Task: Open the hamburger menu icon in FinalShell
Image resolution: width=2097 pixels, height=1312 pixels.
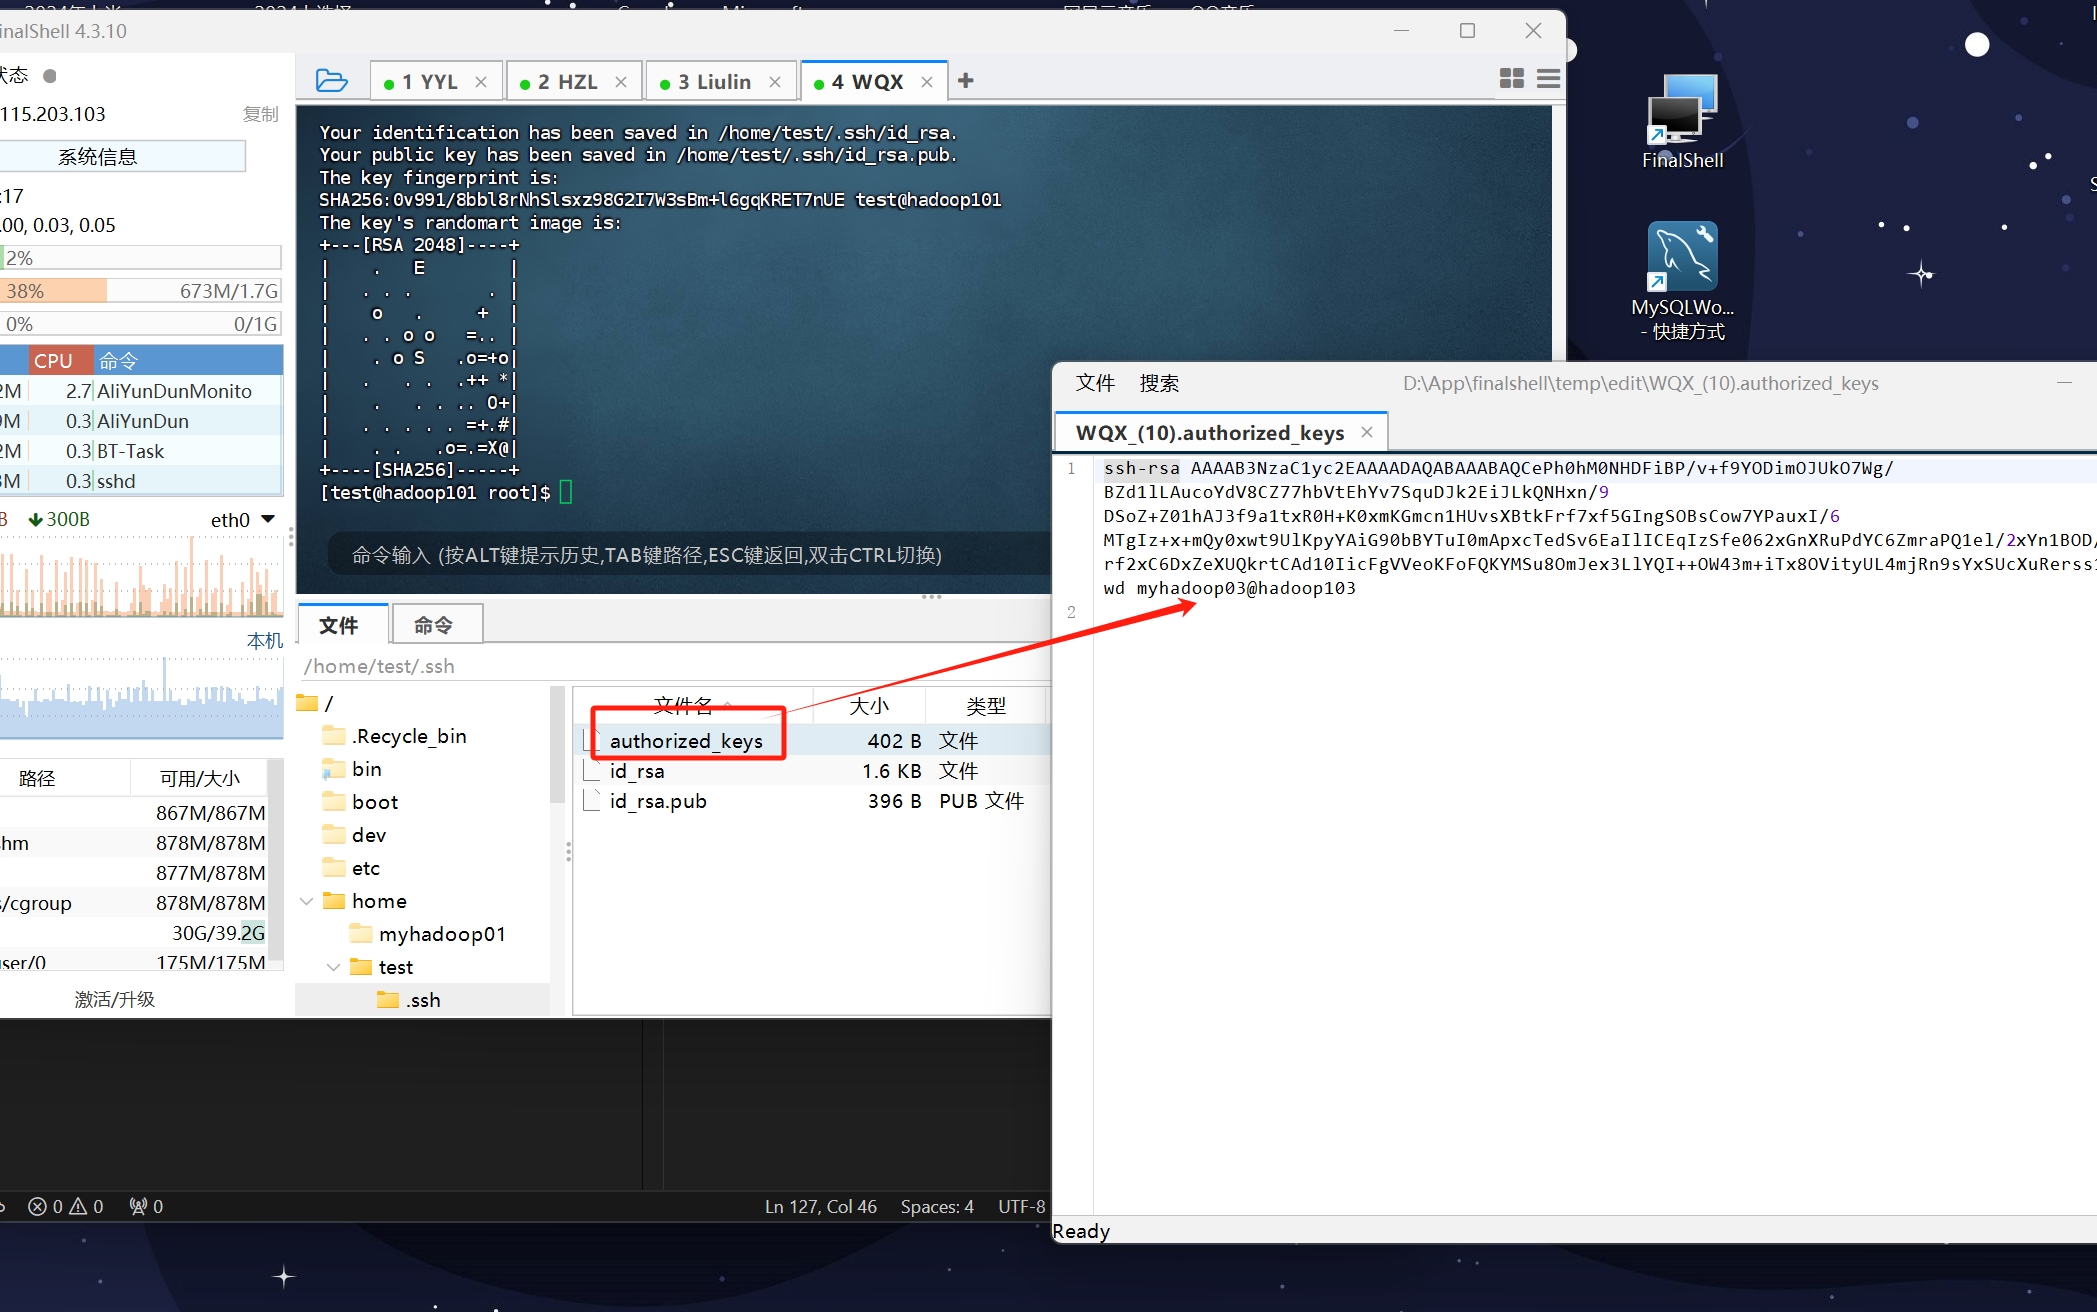Action: 1548,78
